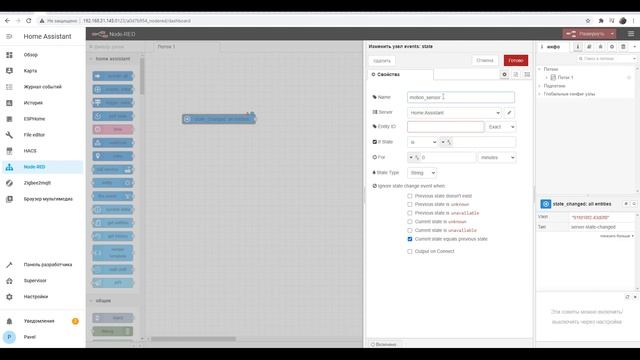The image size is (640, 360).
Task: Open the For minutes unit dropdown
Action: [497, 157]
